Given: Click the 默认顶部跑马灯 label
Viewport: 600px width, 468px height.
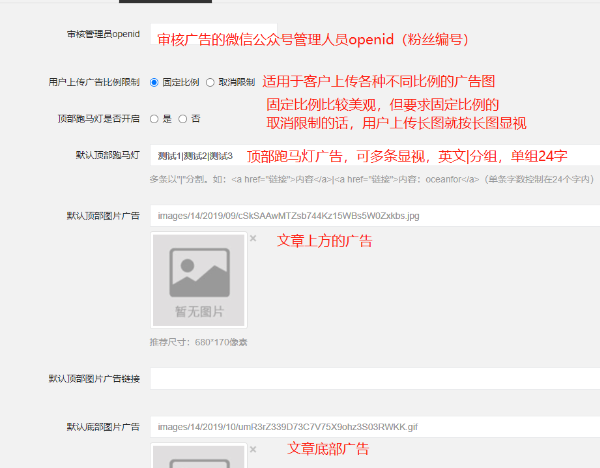Looking at the screenshot, I should pyautogui.click(x=108, y=155).
